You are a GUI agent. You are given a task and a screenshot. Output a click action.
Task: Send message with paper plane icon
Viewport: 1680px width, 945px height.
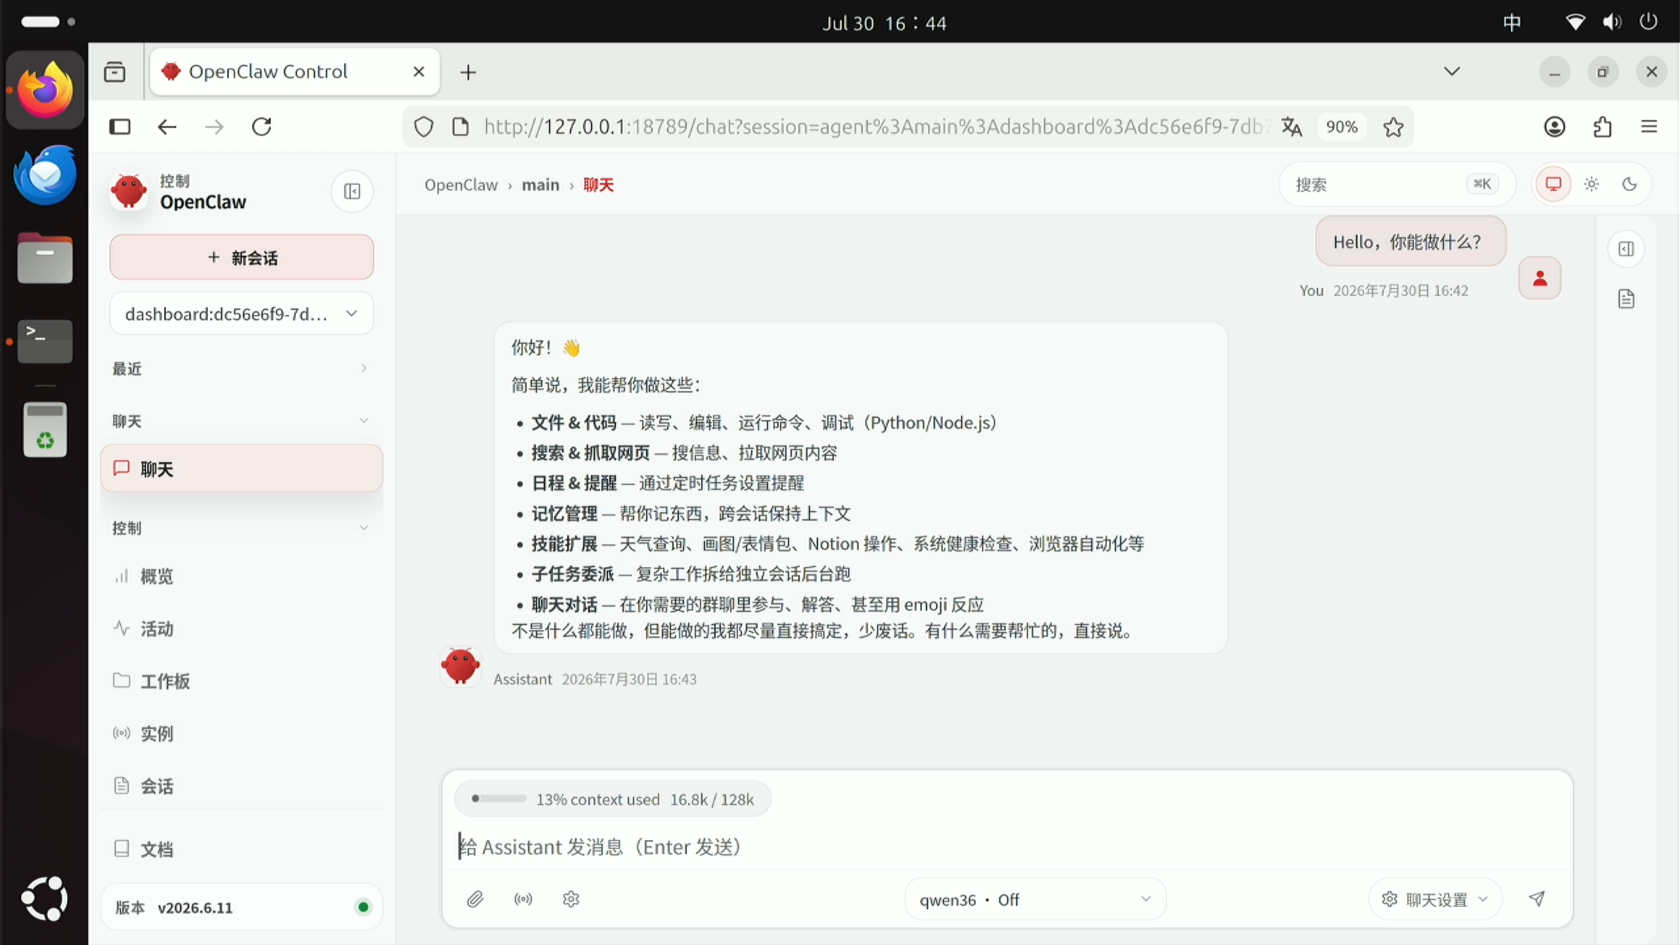[1537, 899]
